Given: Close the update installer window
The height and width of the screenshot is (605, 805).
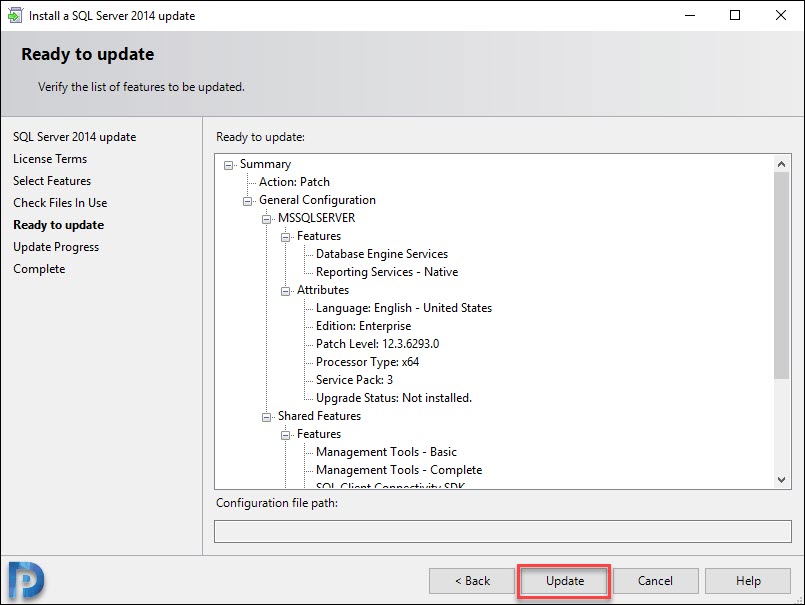Looking at the screenshot, I should click(x=781, y=15).
